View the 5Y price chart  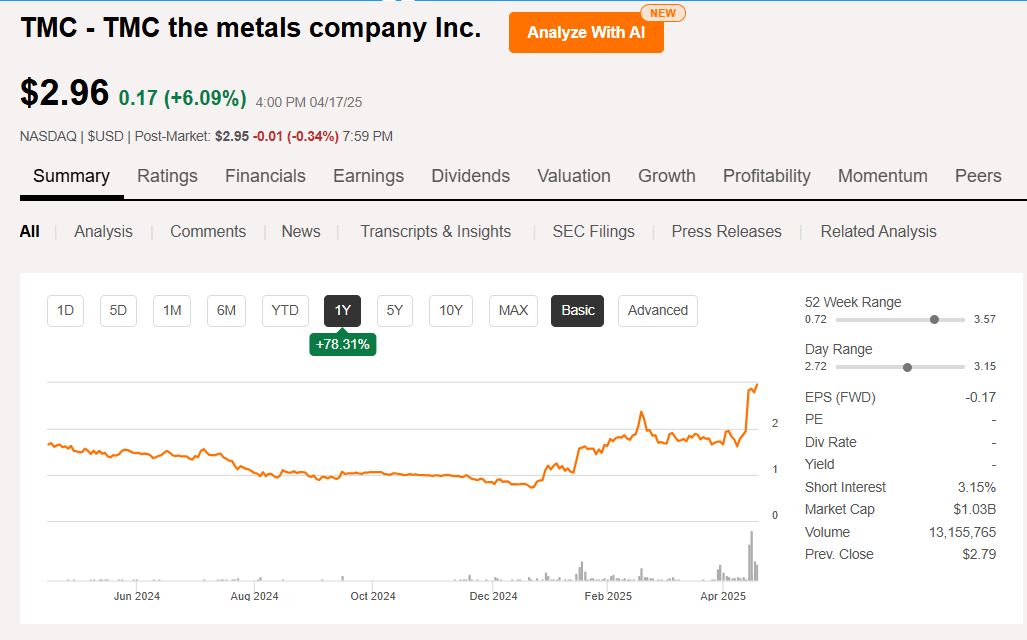tap(394, 311)
